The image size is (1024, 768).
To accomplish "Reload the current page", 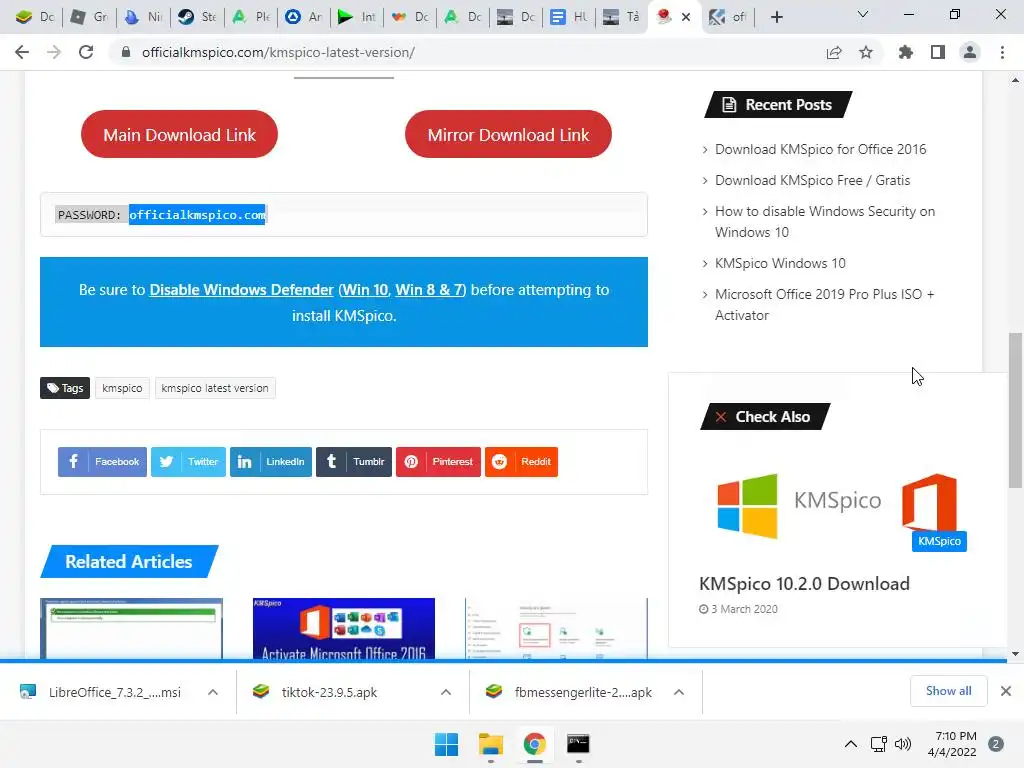I will [x=86, y=52].
